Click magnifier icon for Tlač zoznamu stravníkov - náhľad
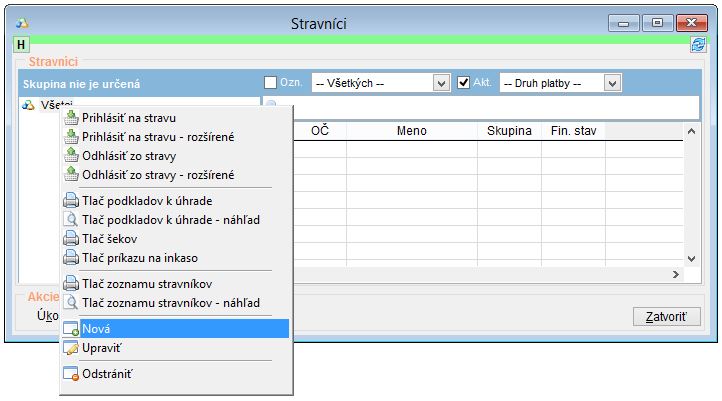This screenshot has width=722, height=401. [71, 302]
